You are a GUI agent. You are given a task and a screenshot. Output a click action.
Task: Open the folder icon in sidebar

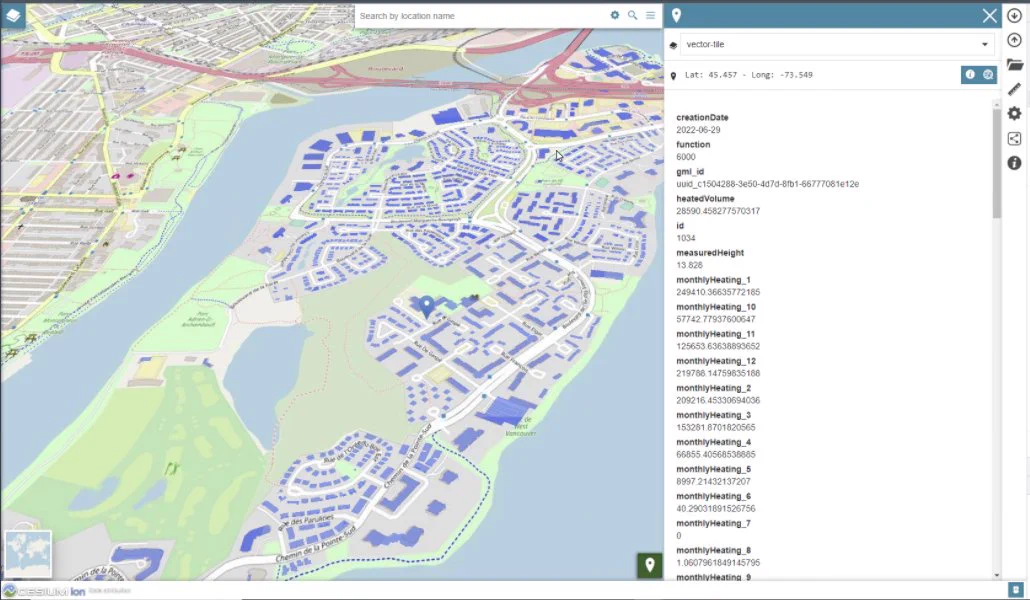pyautogui.click(x=1014, y=64)
